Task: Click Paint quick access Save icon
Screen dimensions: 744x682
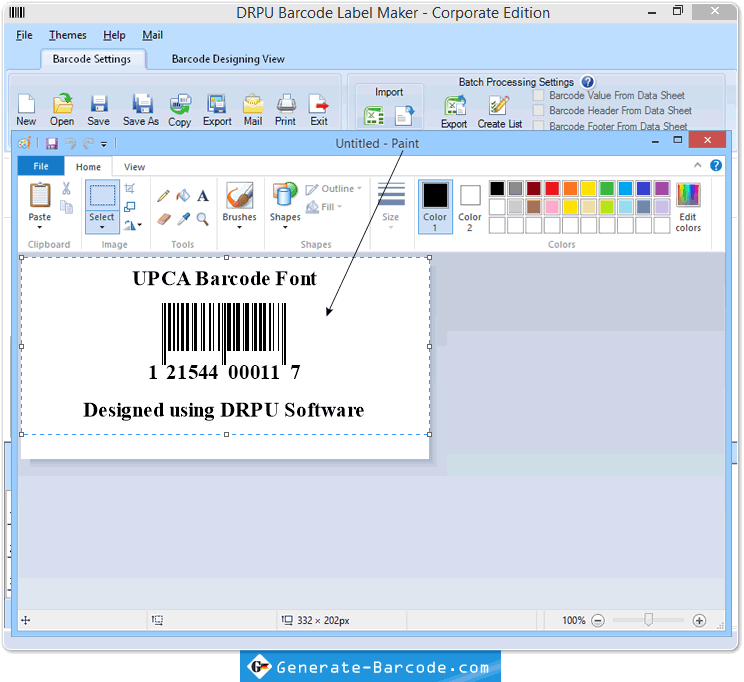Action: tap(52, 143)
